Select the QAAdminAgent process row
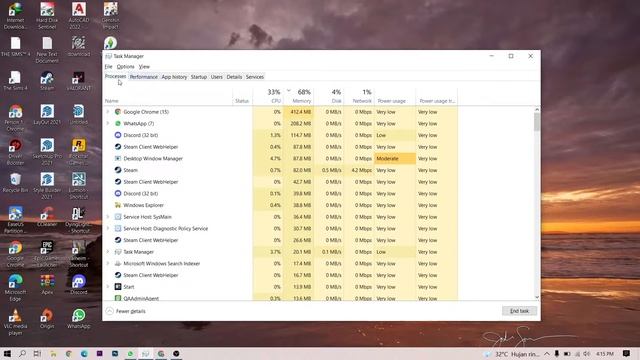Image resolution: width=640 pixels, height=360 pixels. click(x=281, y=298)
